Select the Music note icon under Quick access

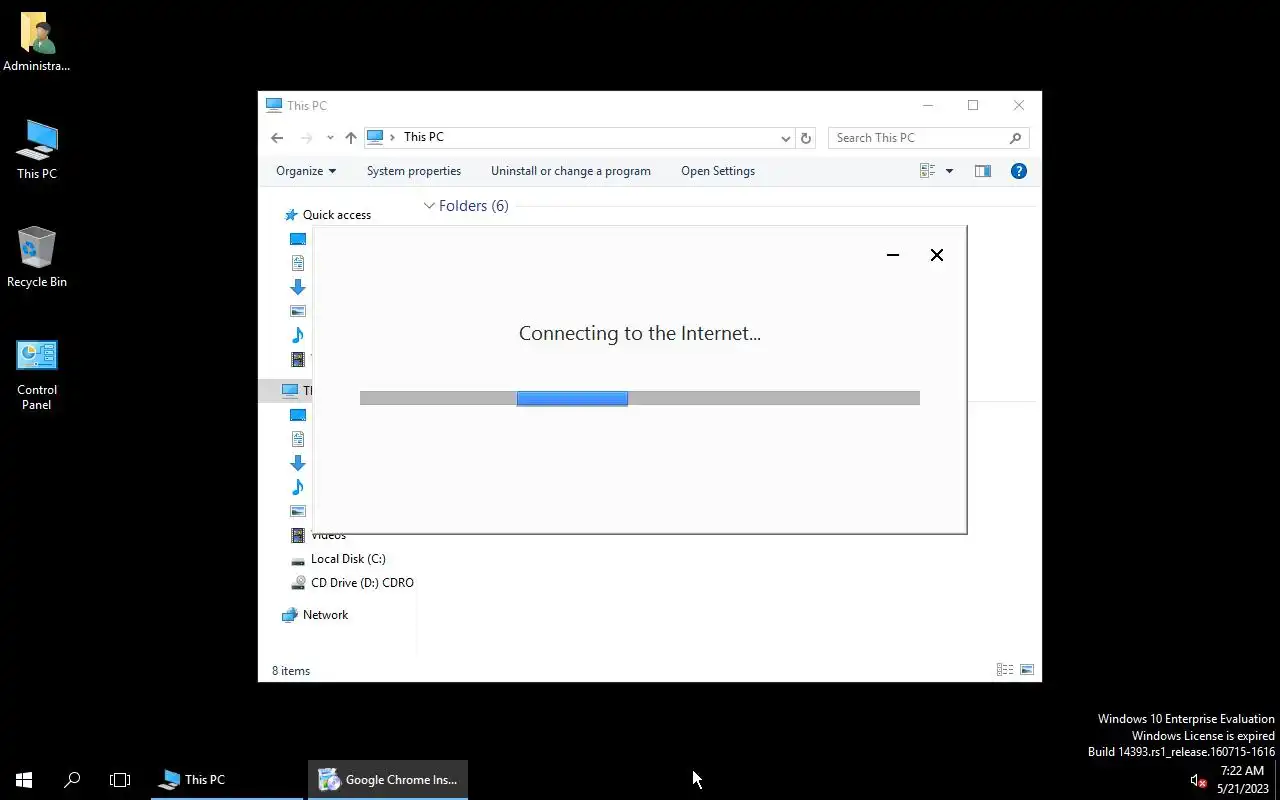coord(298,335)
